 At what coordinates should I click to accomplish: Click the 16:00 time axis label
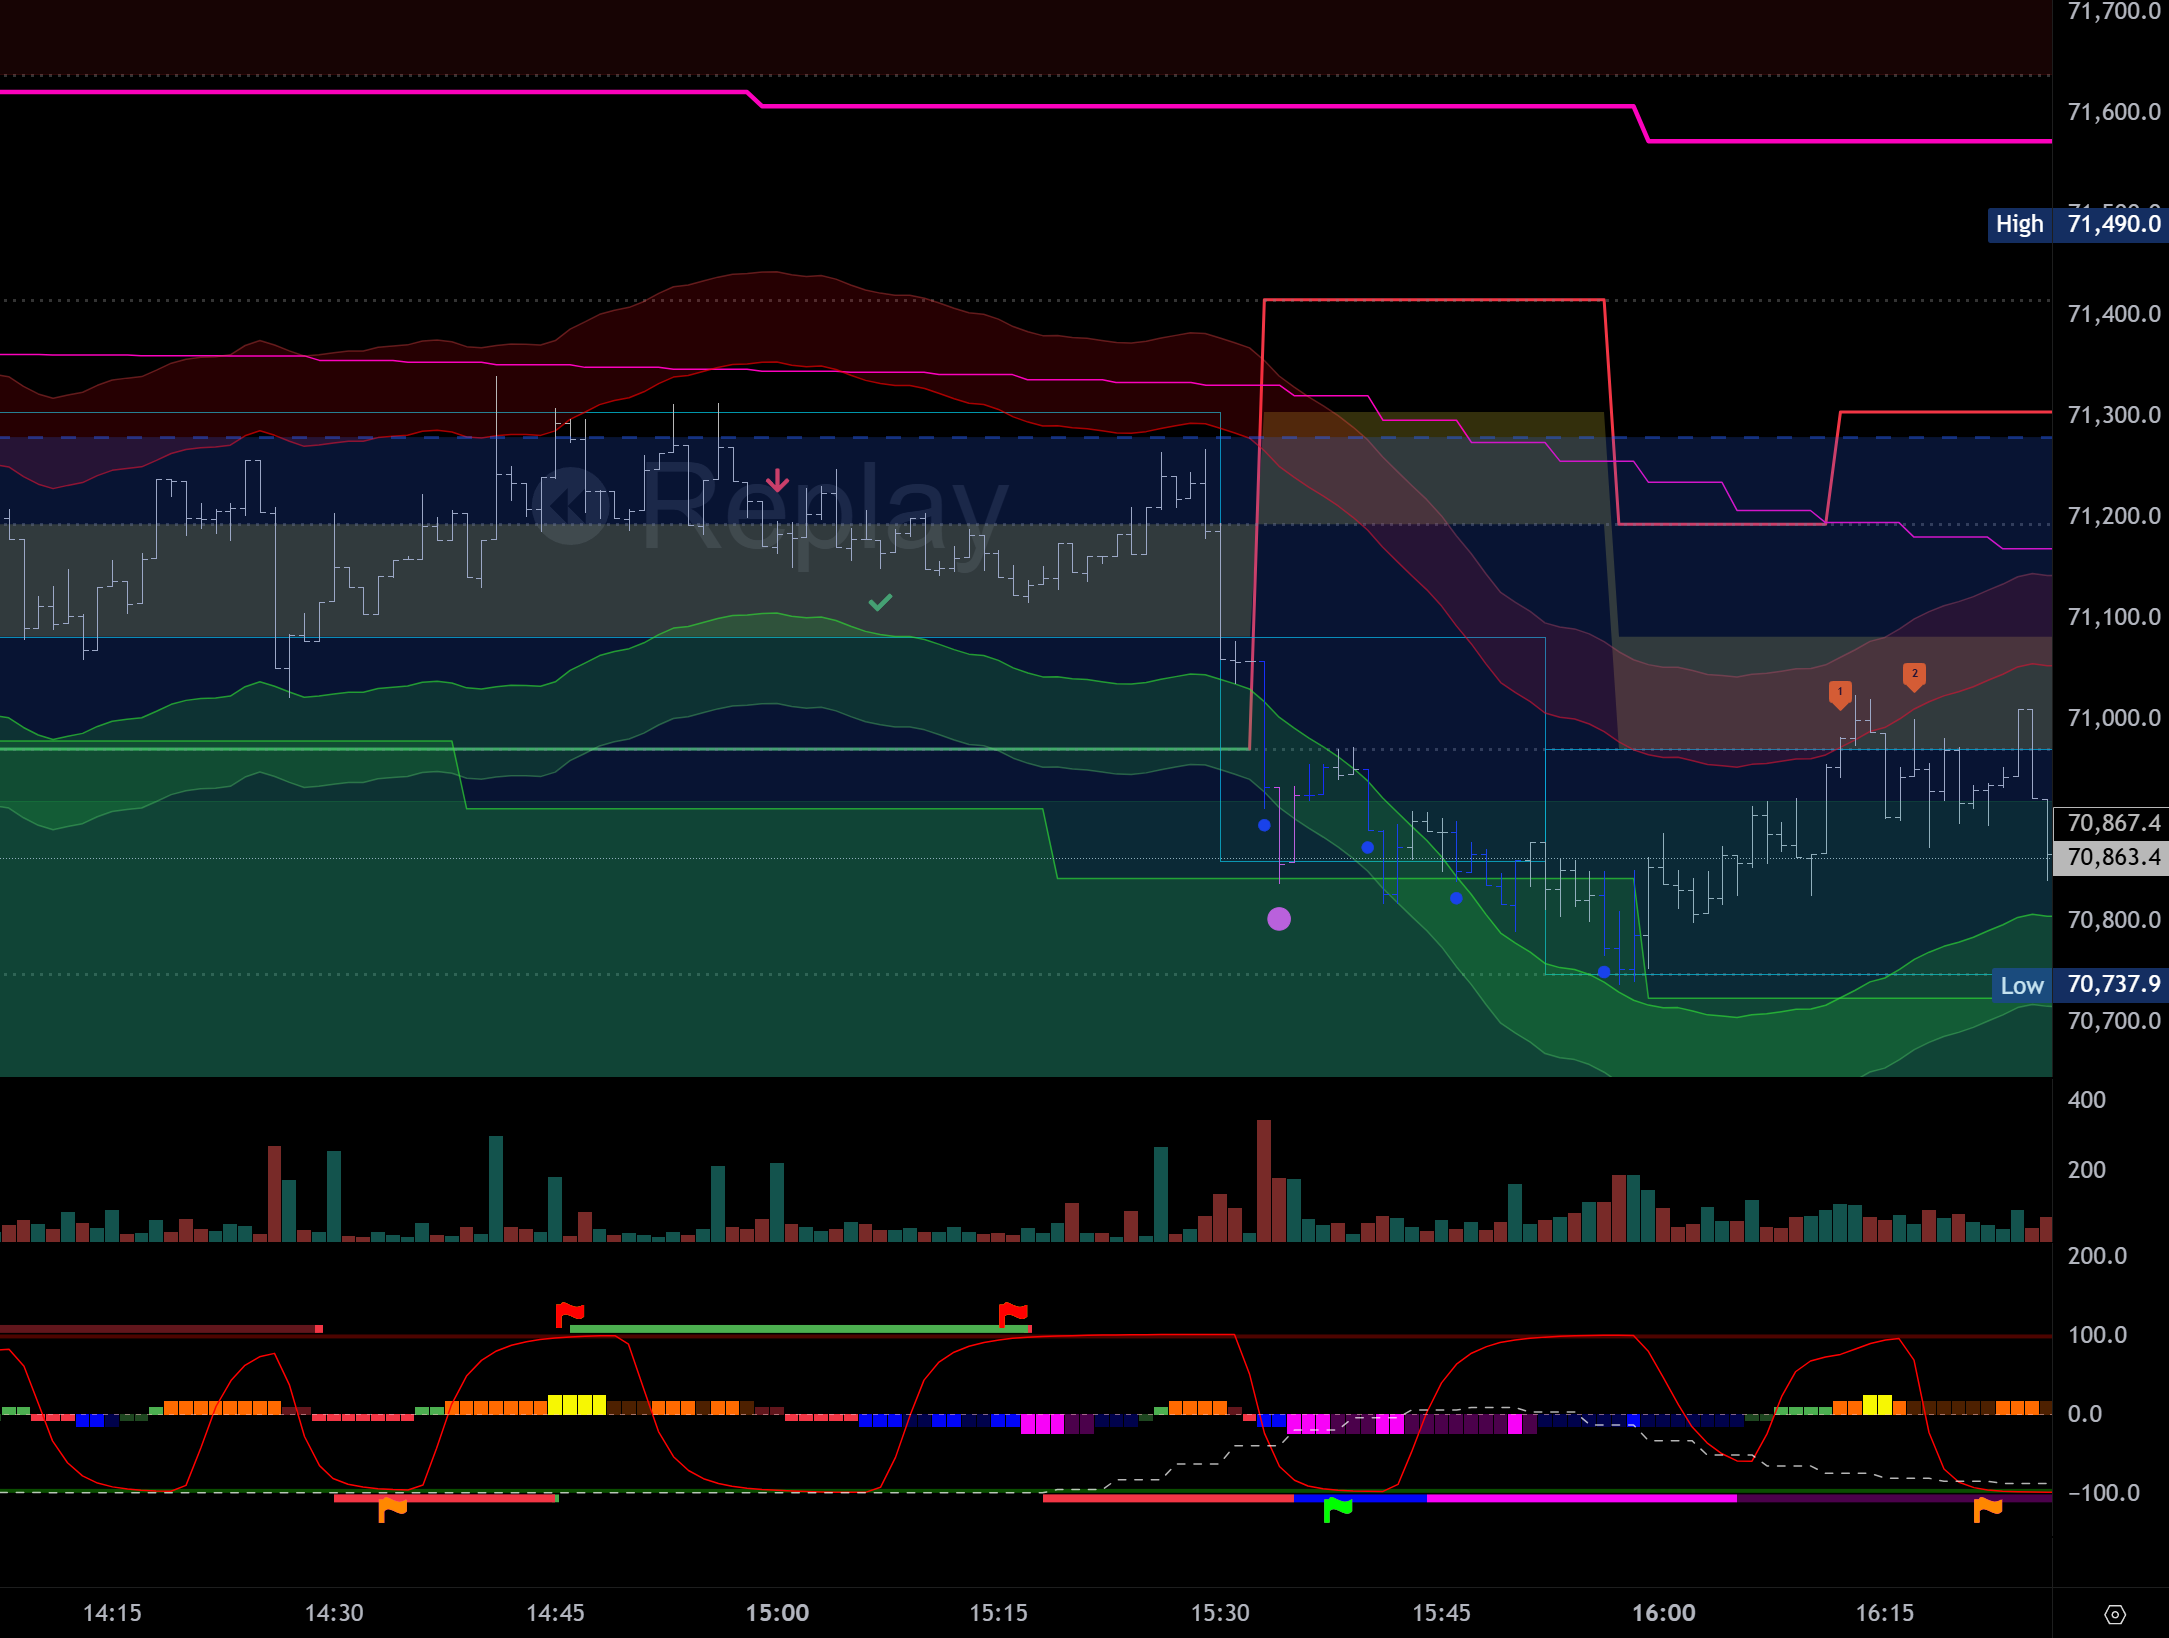(x=1663, y=1613)
